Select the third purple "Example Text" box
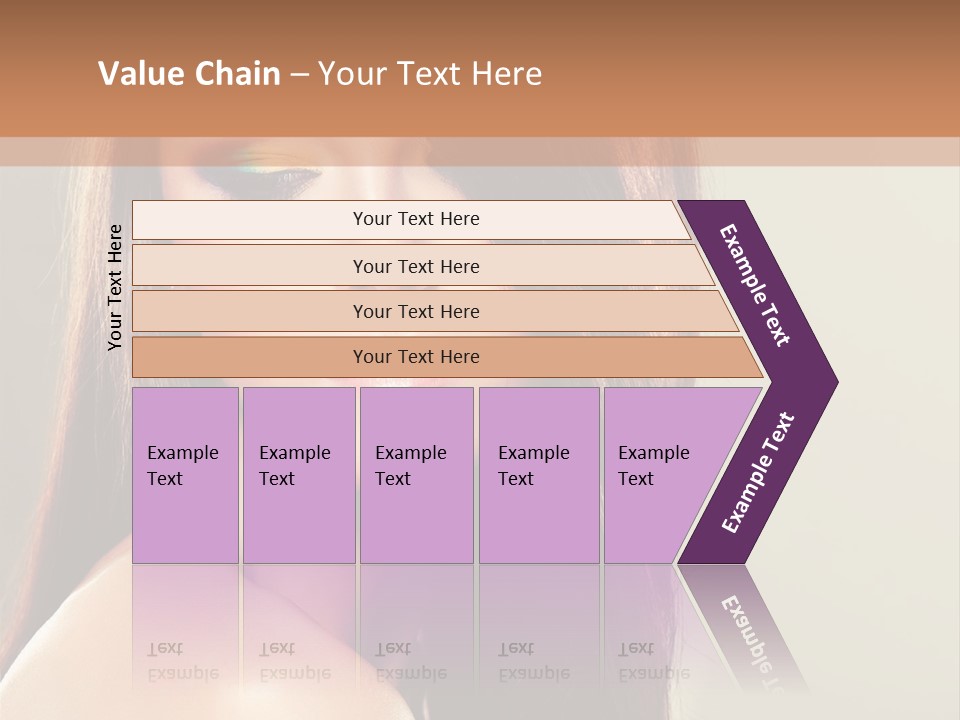Screen dimensions: 960x720 pyautogui.click(x=416, y=474)
